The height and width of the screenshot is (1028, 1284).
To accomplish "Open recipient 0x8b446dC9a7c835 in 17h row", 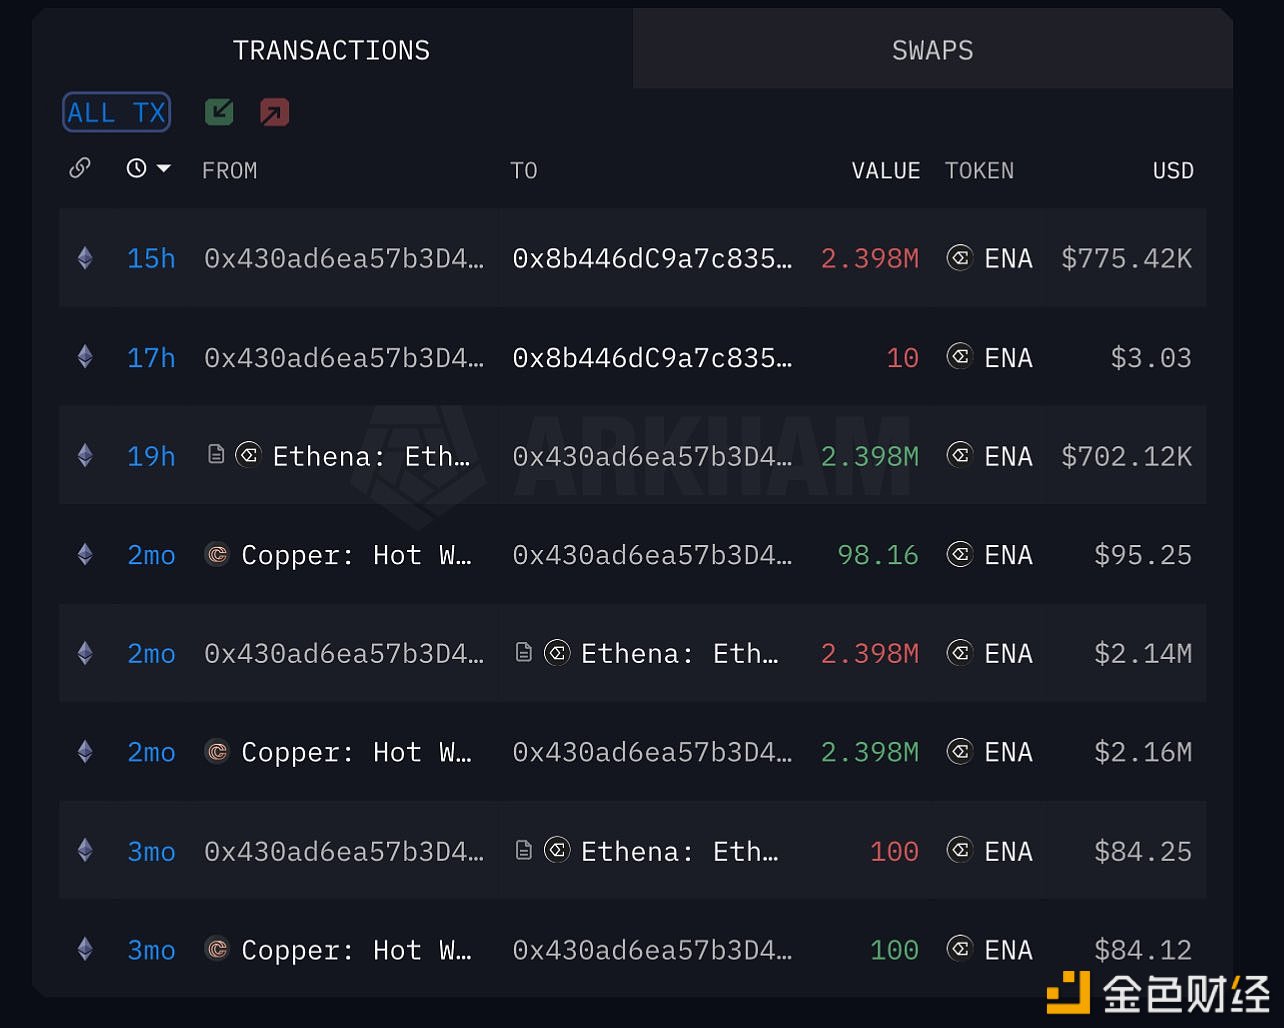I will (x=652, y=357).
